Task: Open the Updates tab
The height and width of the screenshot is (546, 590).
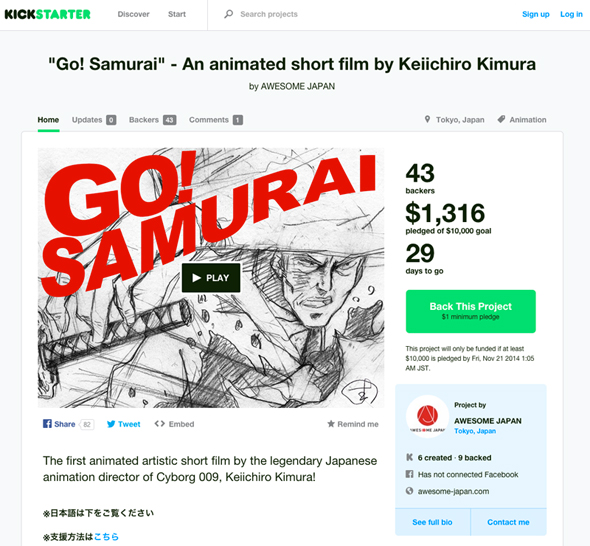Action: pos(94,120)
